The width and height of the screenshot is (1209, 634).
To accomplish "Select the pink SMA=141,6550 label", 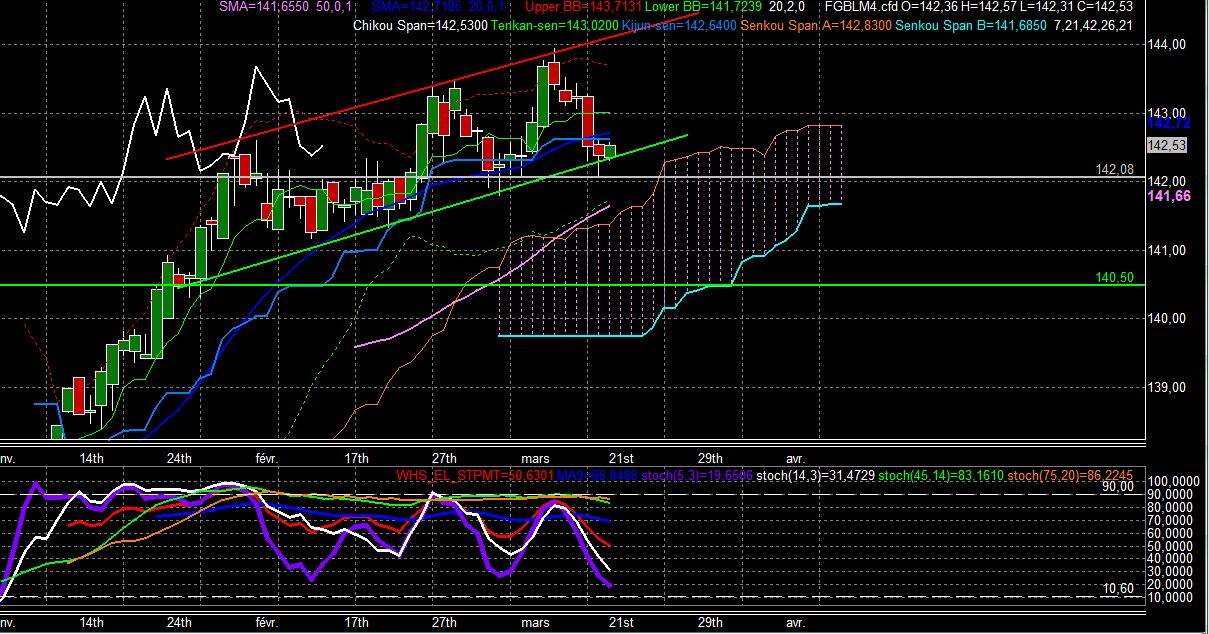I will point(262,8).
